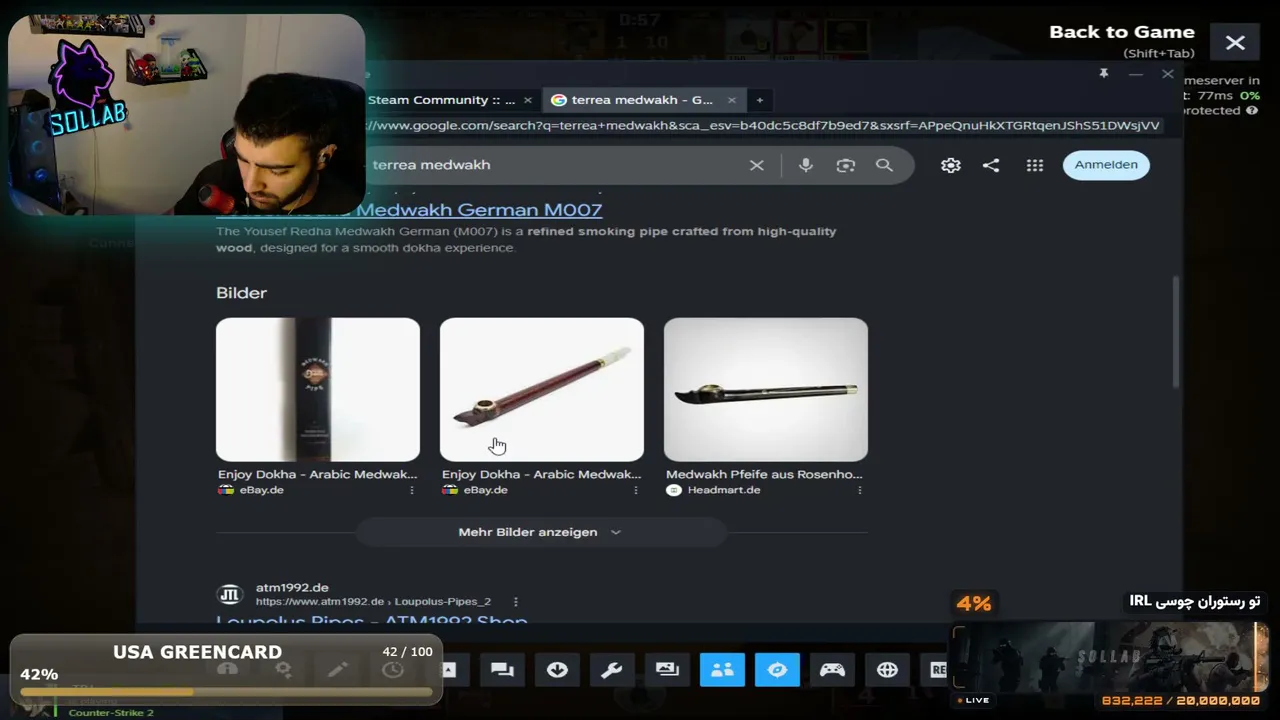
Task: Click the browser URL address bar
Action: 765,126
